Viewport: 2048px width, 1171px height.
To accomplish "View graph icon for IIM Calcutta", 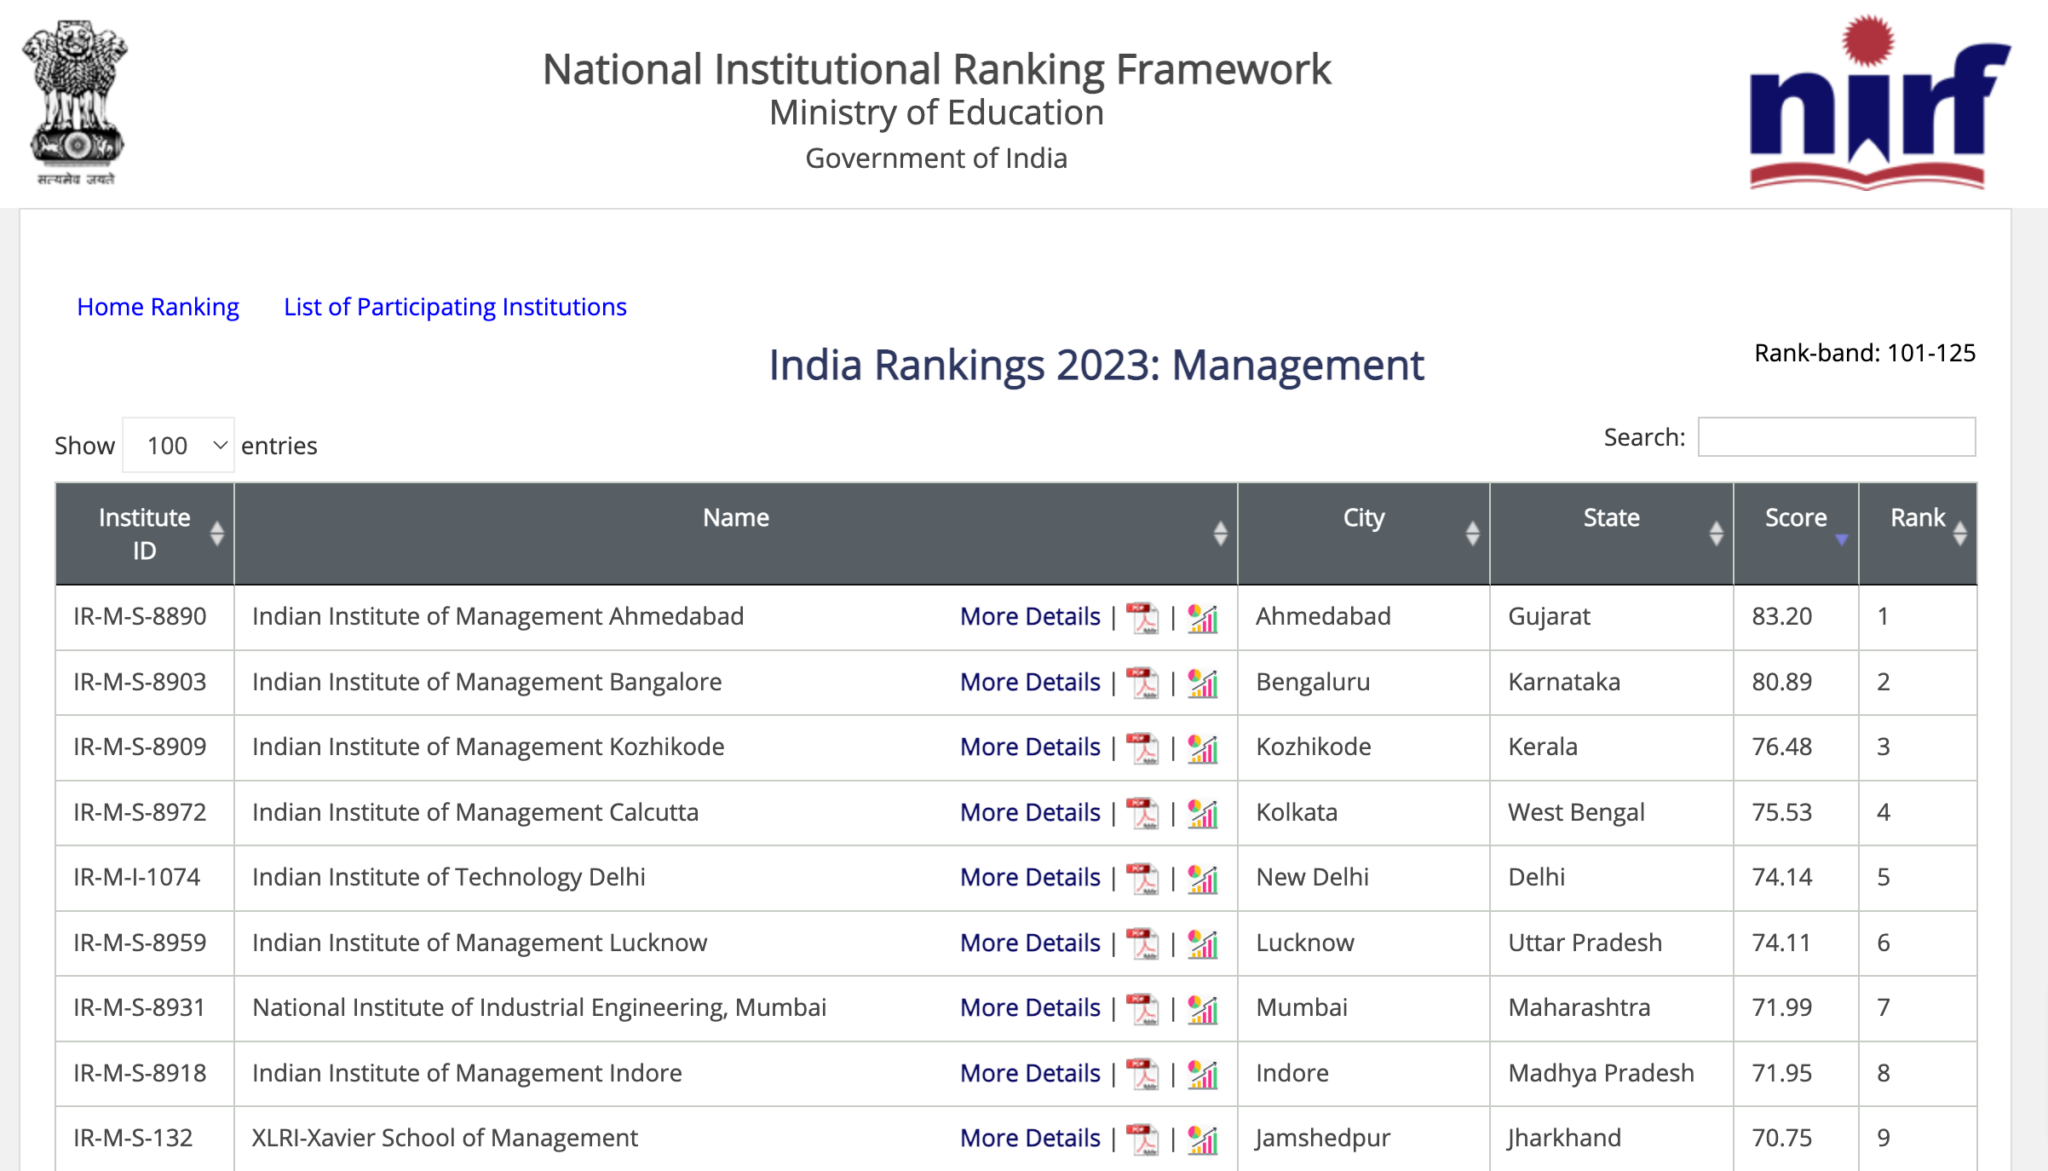I will point(1203,814).
